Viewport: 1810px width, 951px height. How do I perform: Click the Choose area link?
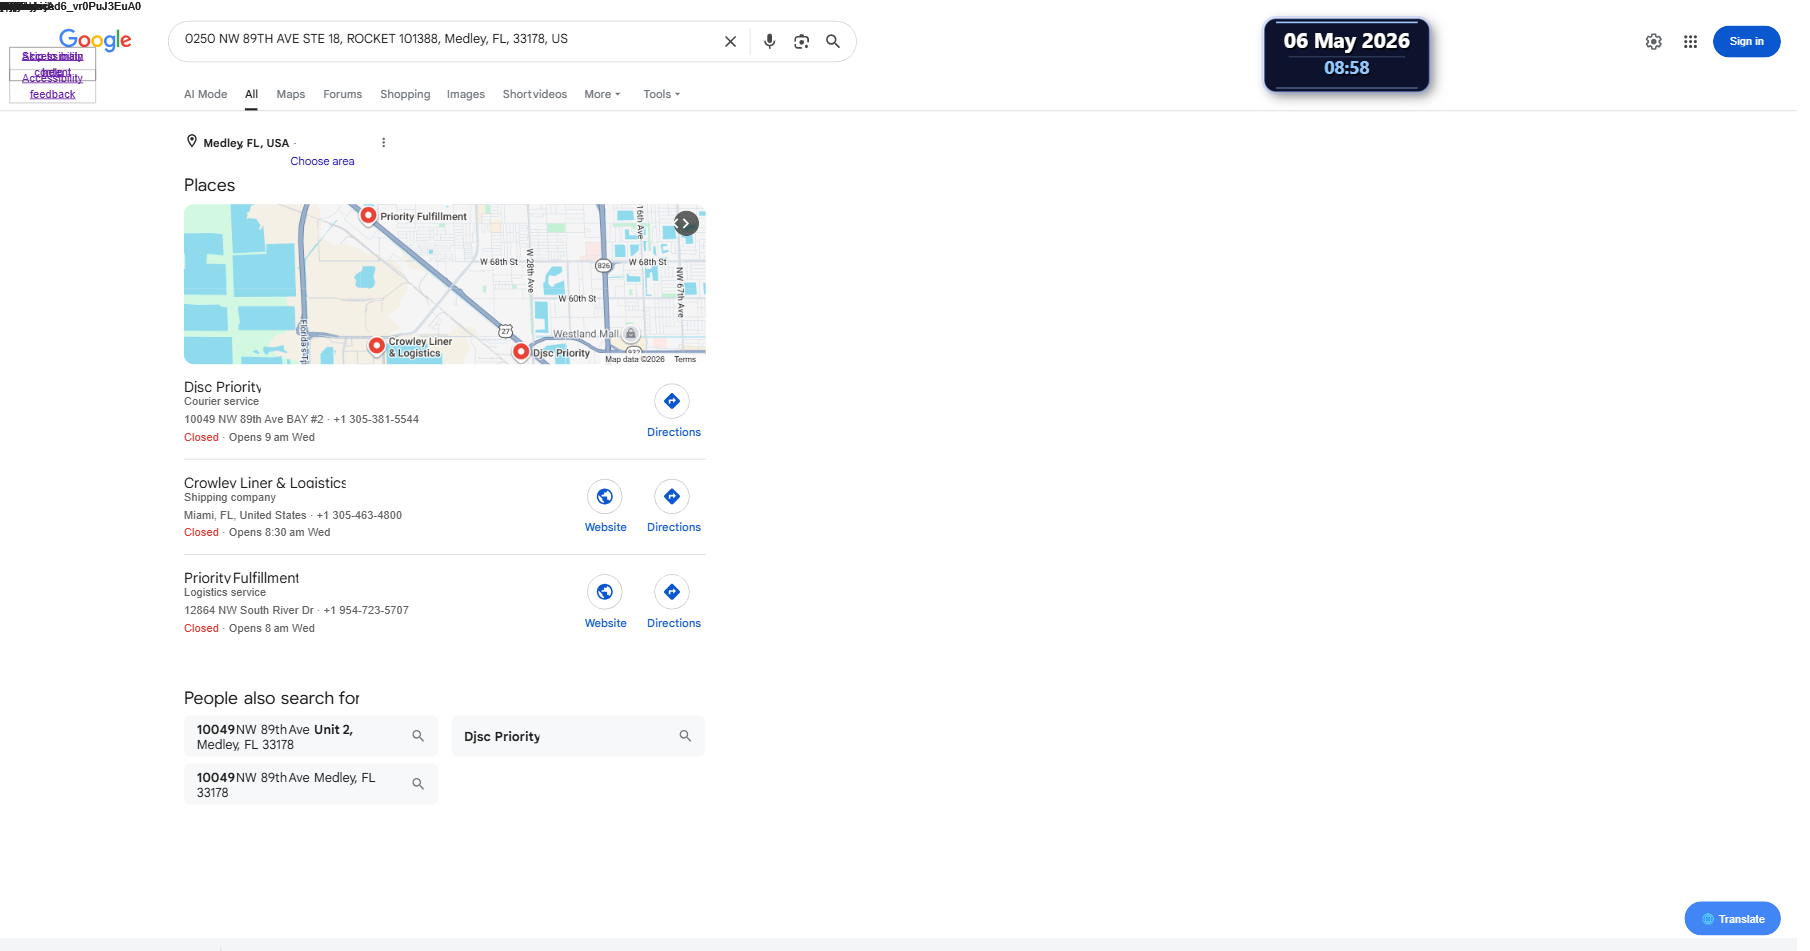tap(322, 161)
